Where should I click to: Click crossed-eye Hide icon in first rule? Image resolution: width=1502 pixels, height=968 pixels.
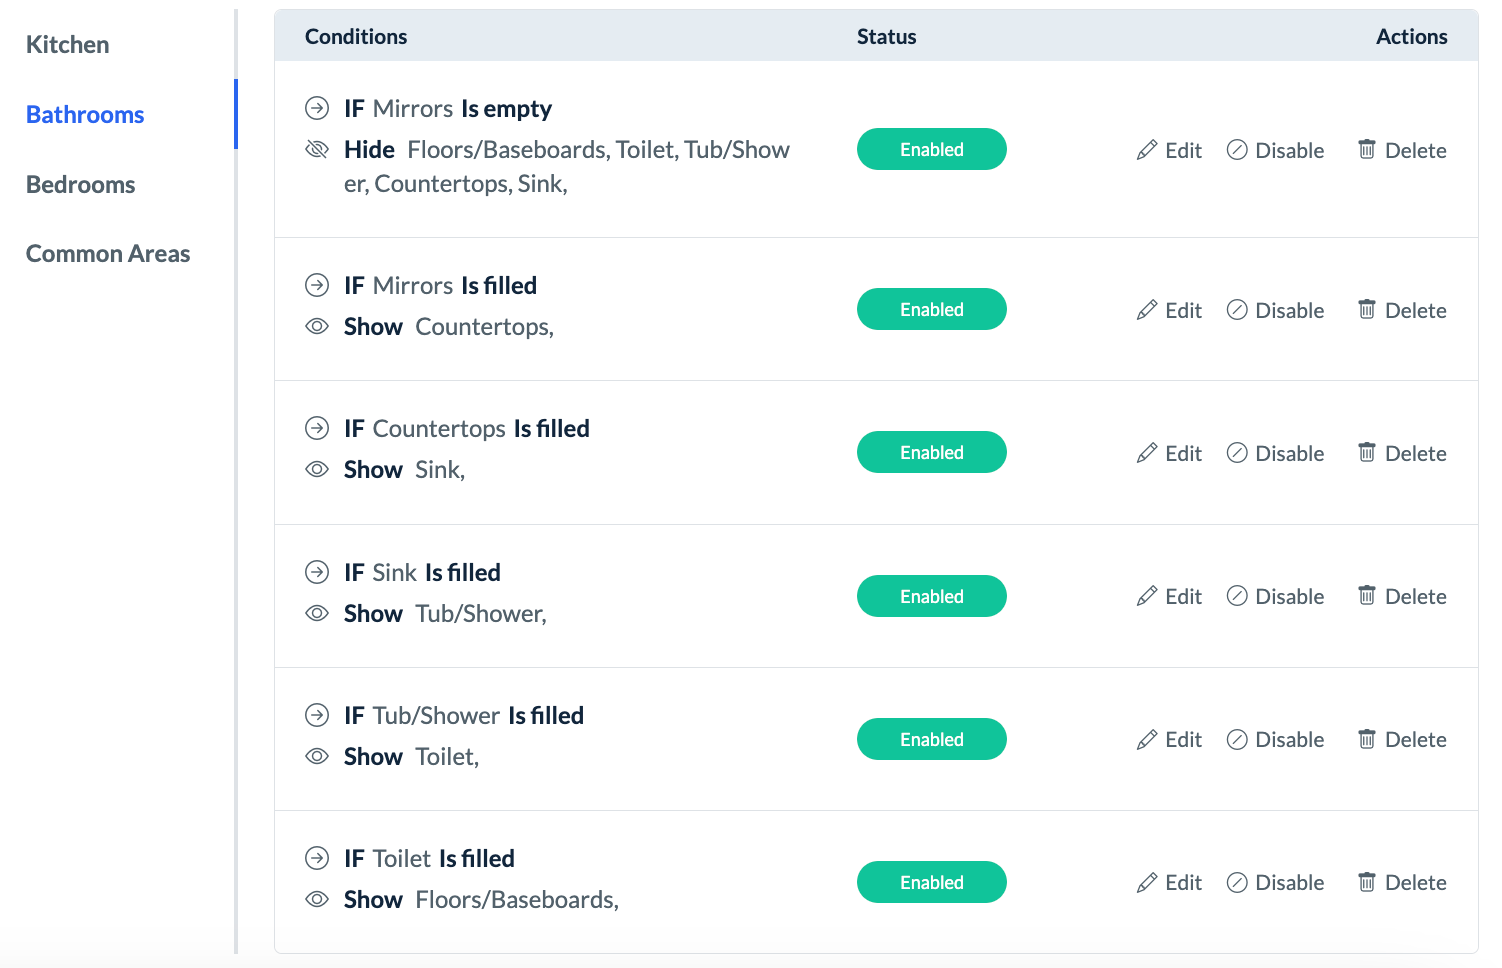point(317,150)
